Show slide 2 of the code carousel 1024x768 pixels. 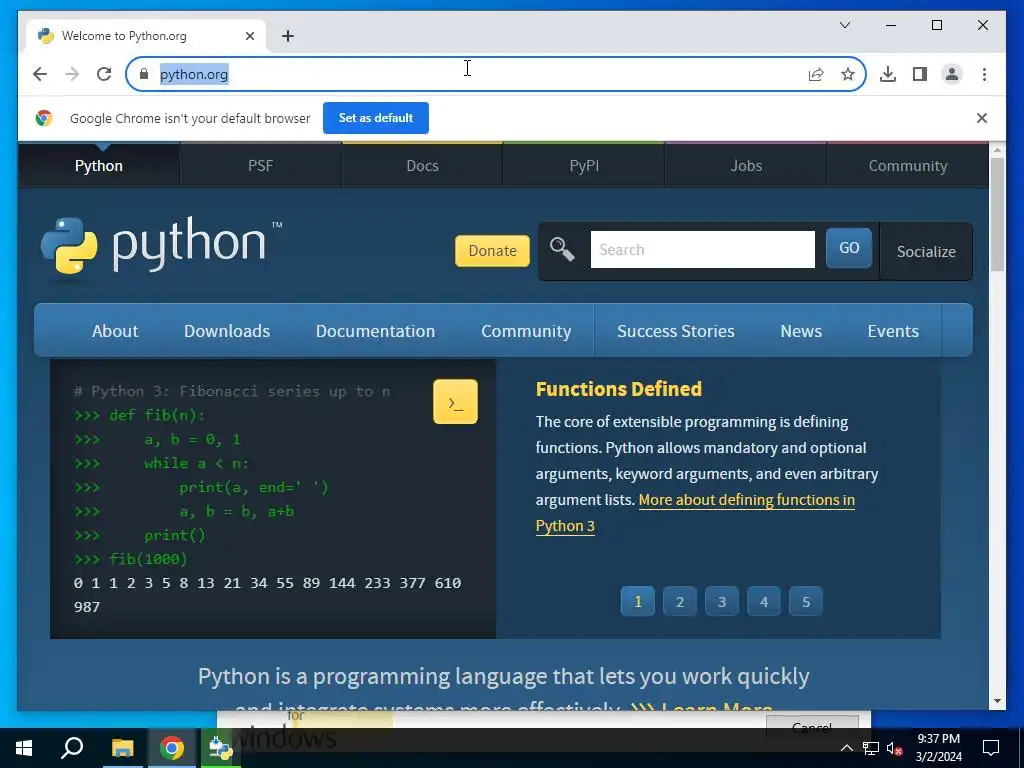click(680, 601)
